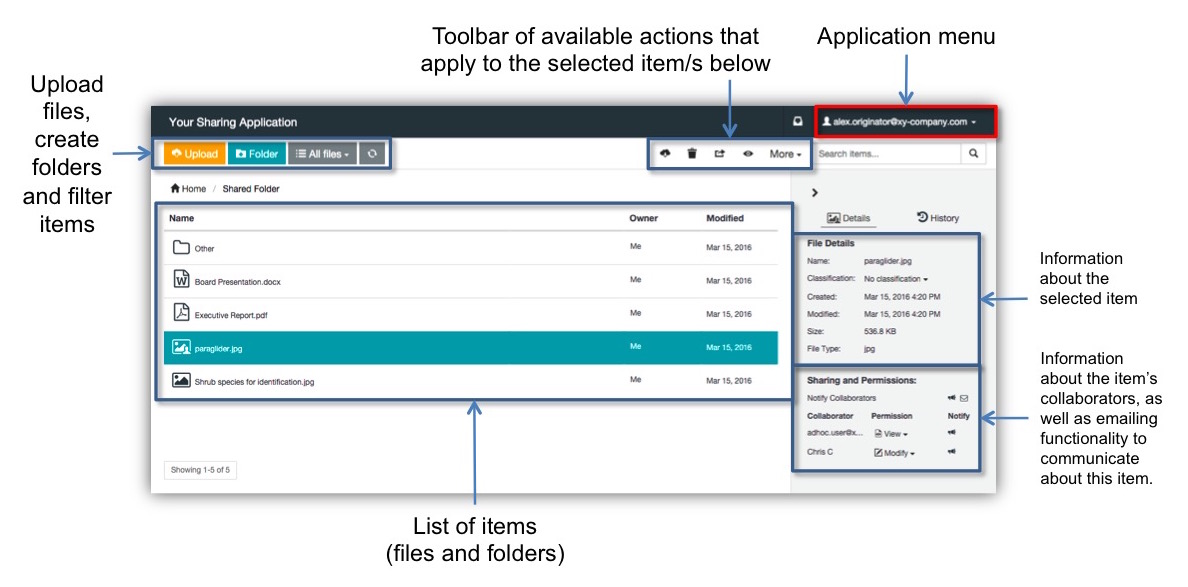Open the All files filter dropdown
Viewport: 1188px width, 587px height.
pyautogui.click(x=321, y=154)
